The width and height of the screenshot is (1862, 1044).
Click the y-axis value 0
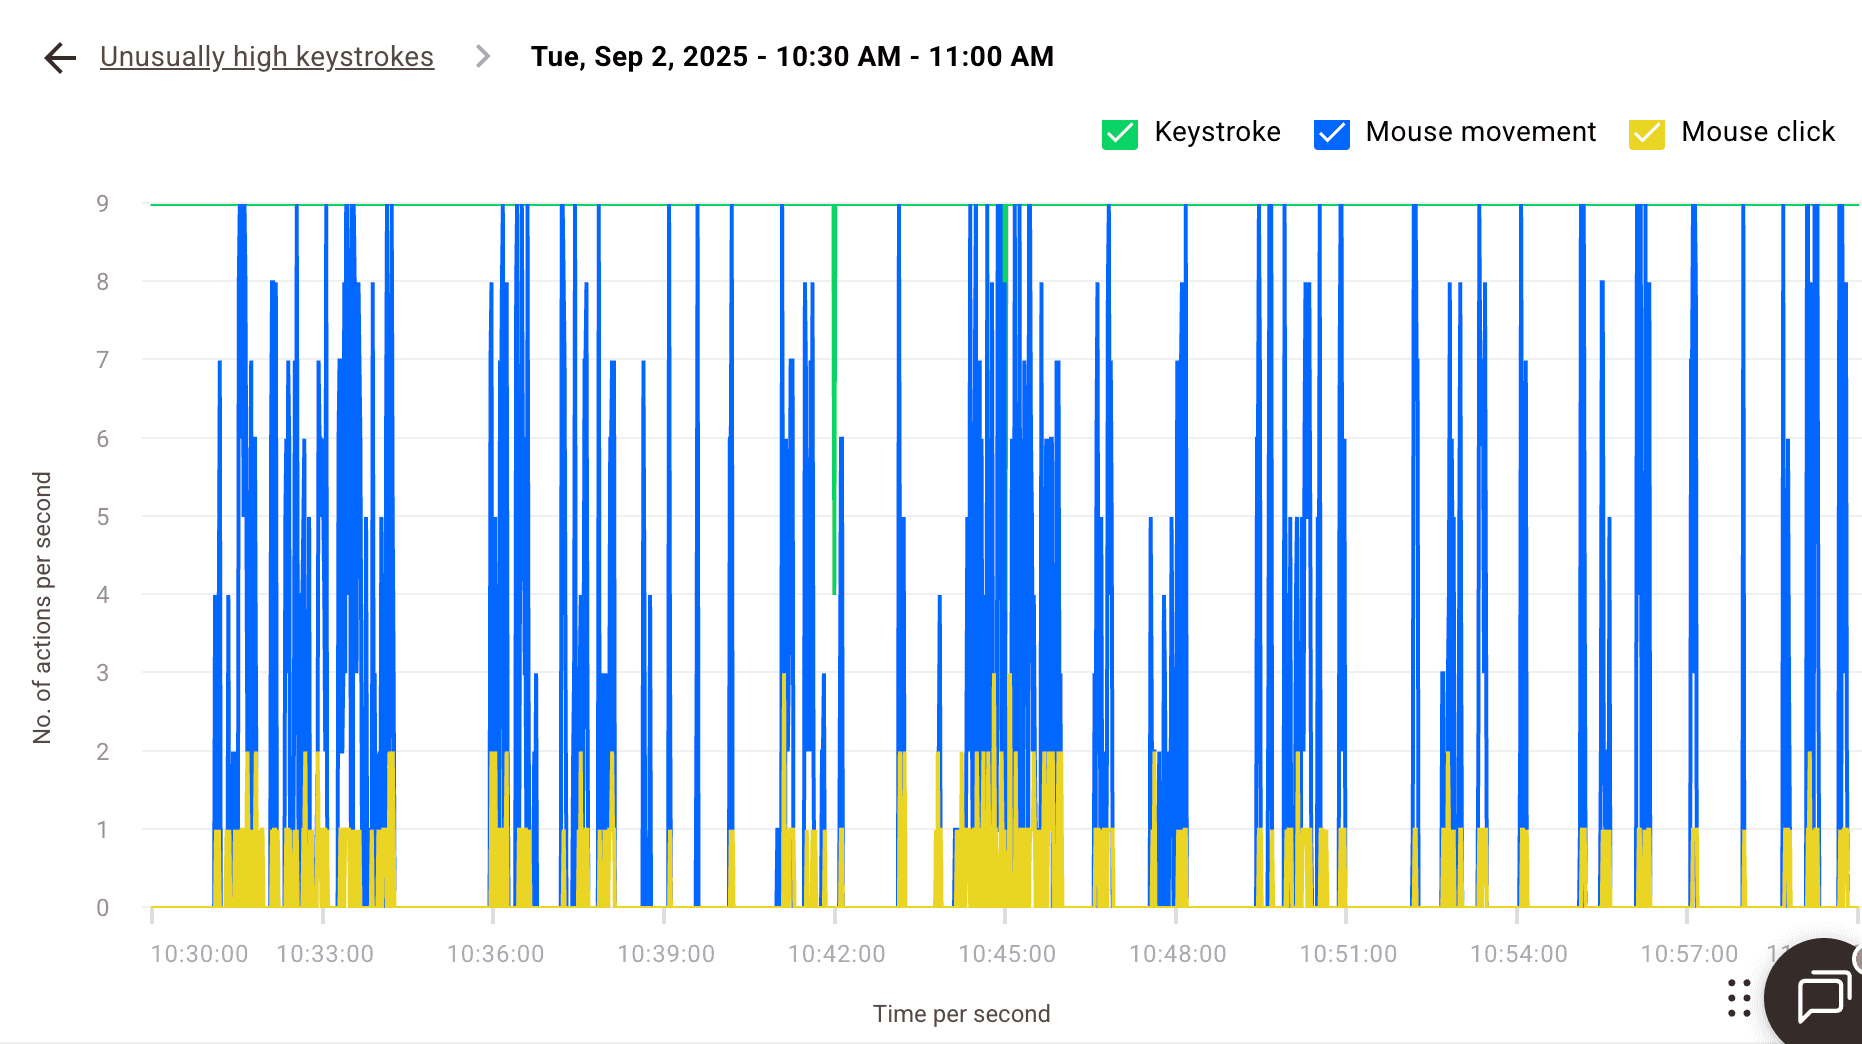coord(102,908)
